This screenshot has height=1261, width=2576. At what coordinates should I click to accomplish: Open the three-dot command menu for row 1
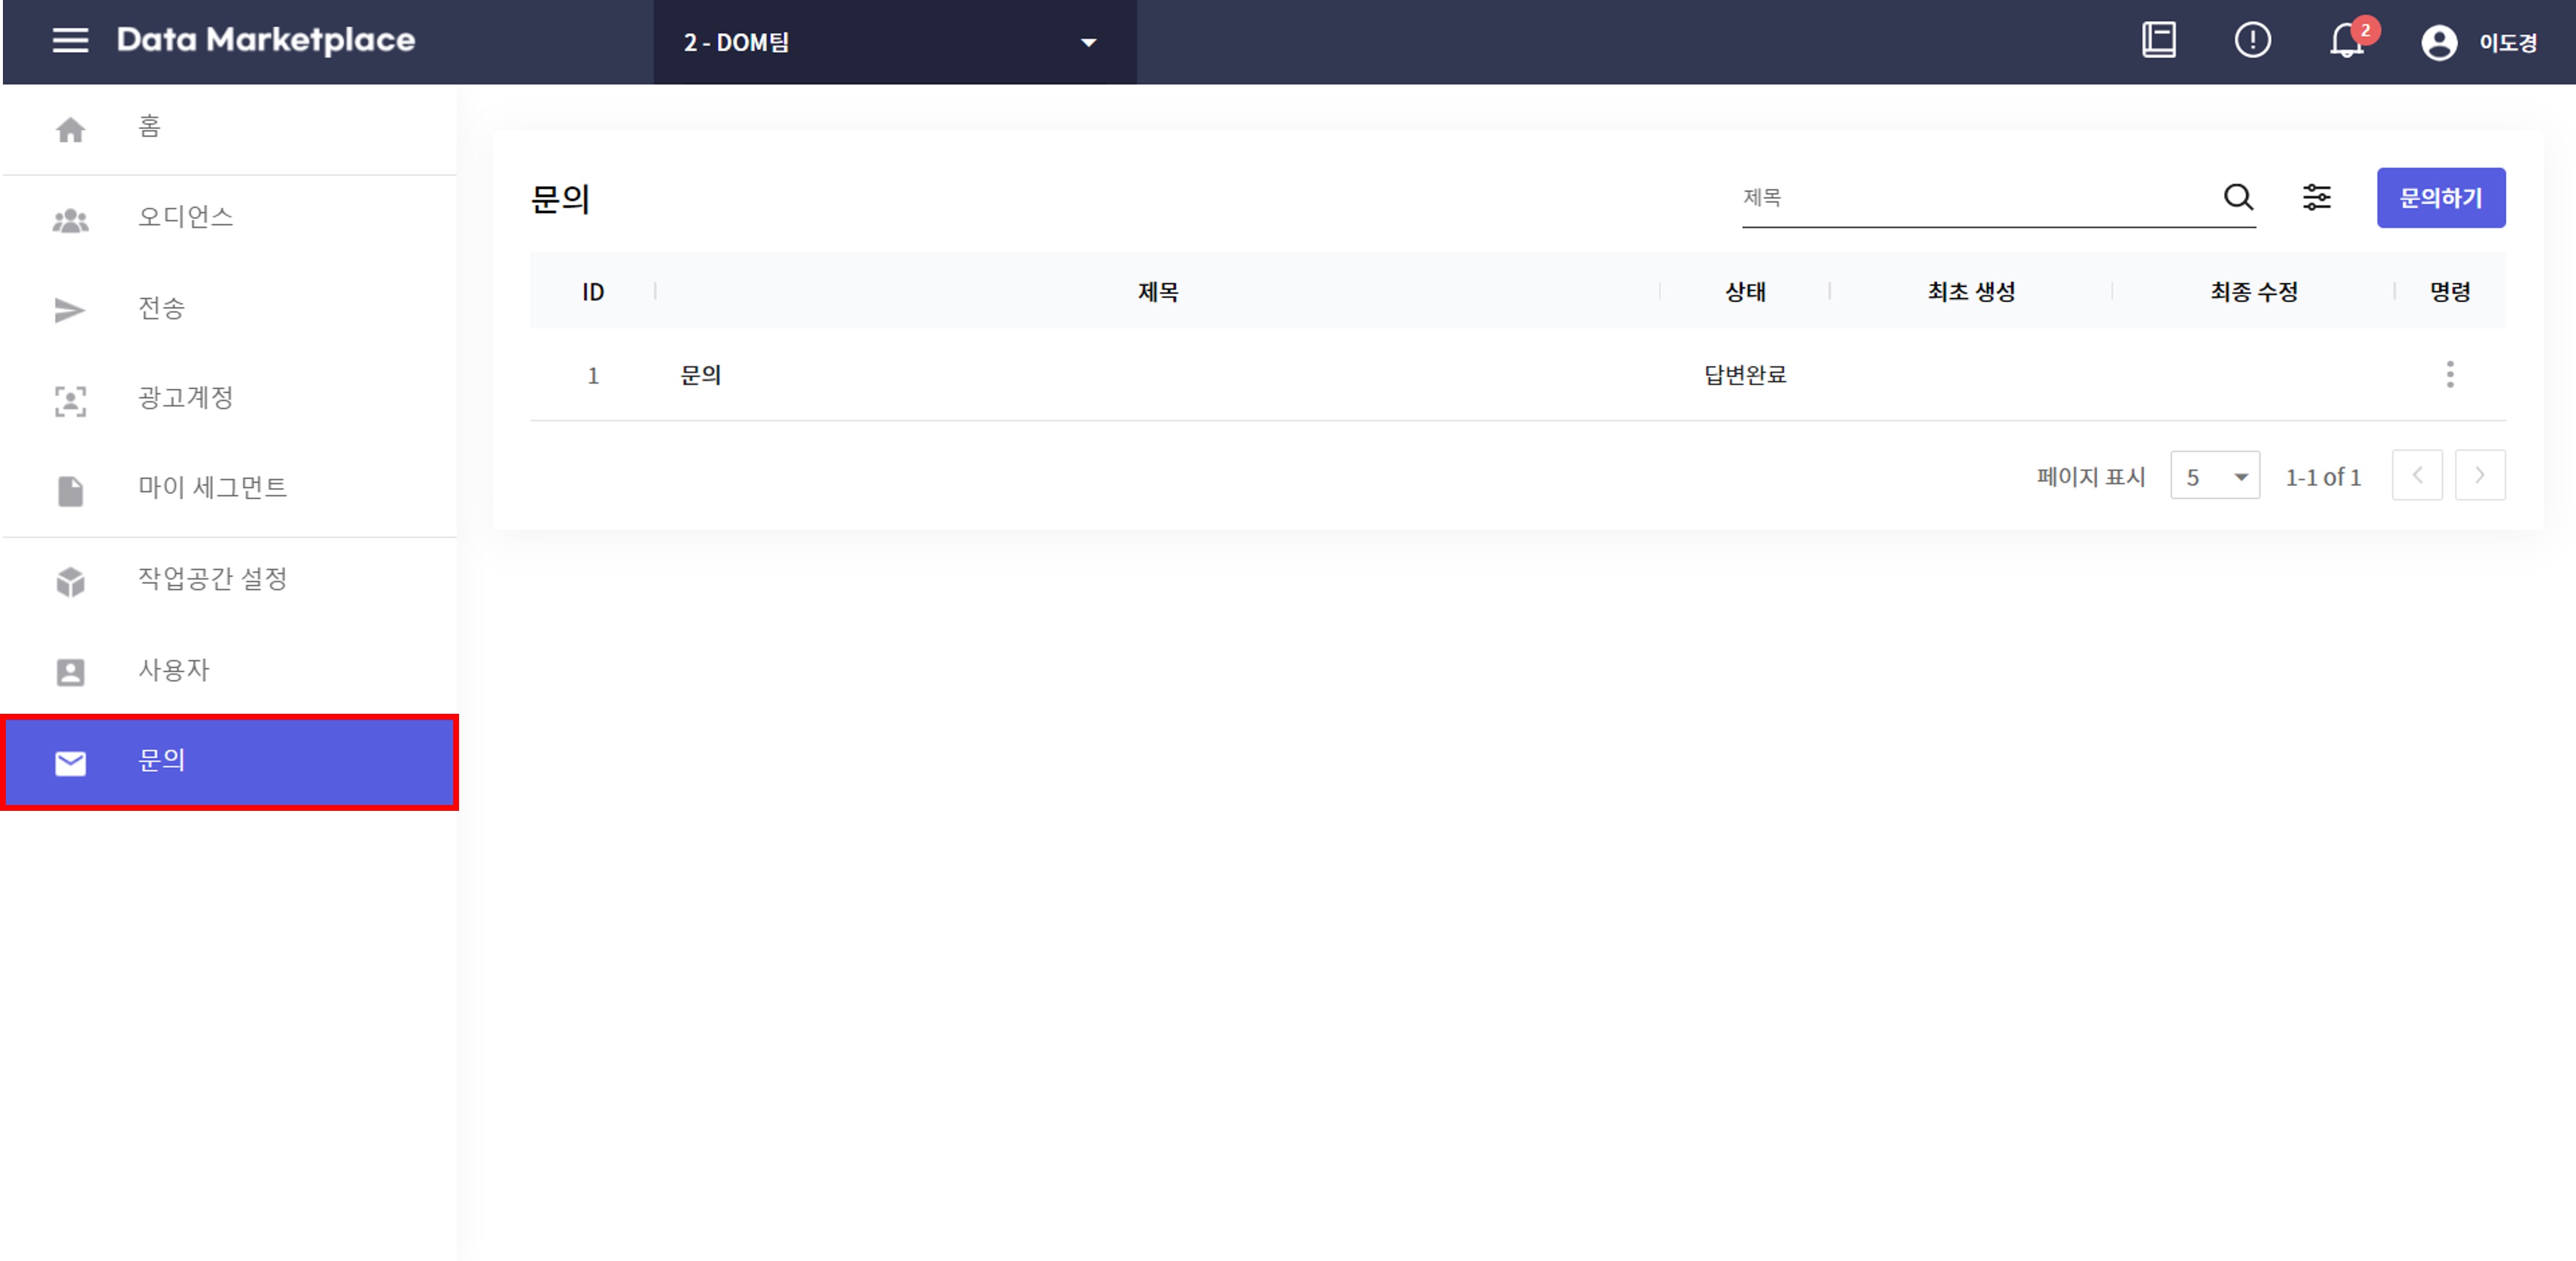click(2449, 374)
